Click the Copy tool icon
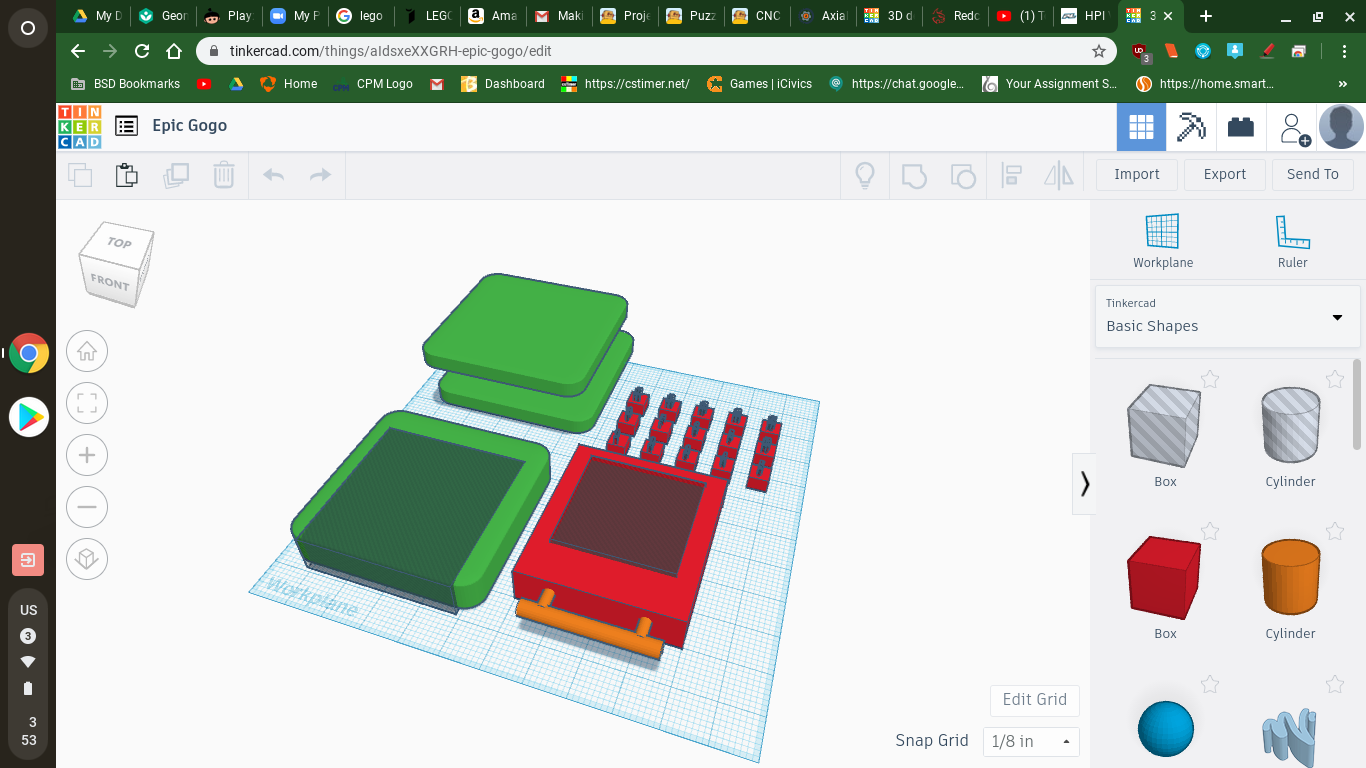 (80, 175)
